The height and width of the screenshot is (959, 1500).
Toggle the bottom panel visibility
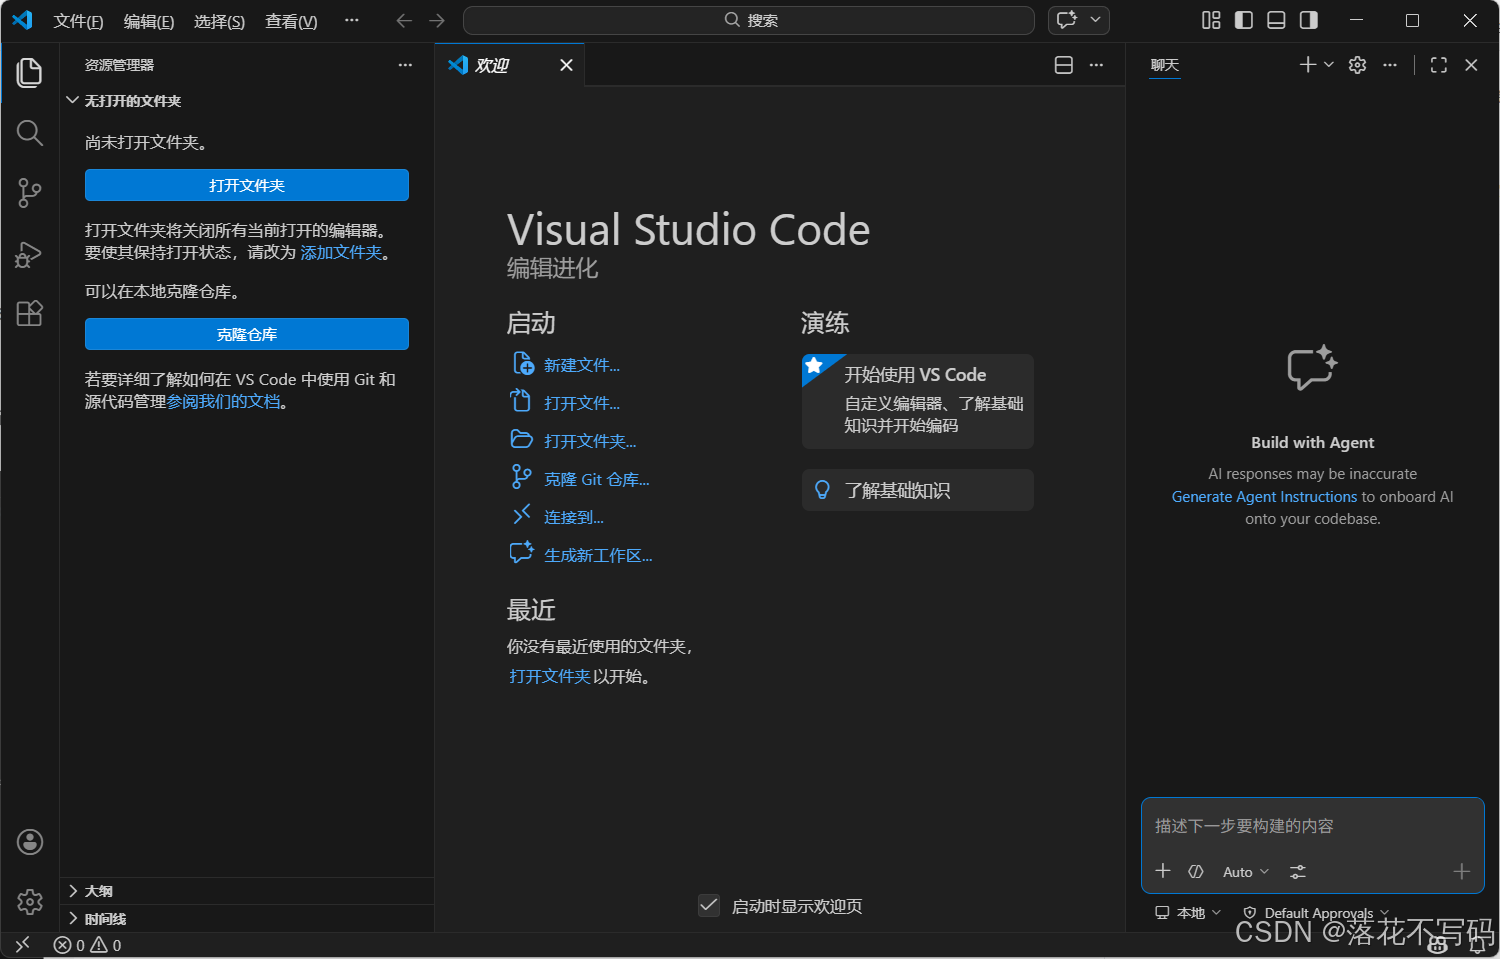tap(1276, 20)
